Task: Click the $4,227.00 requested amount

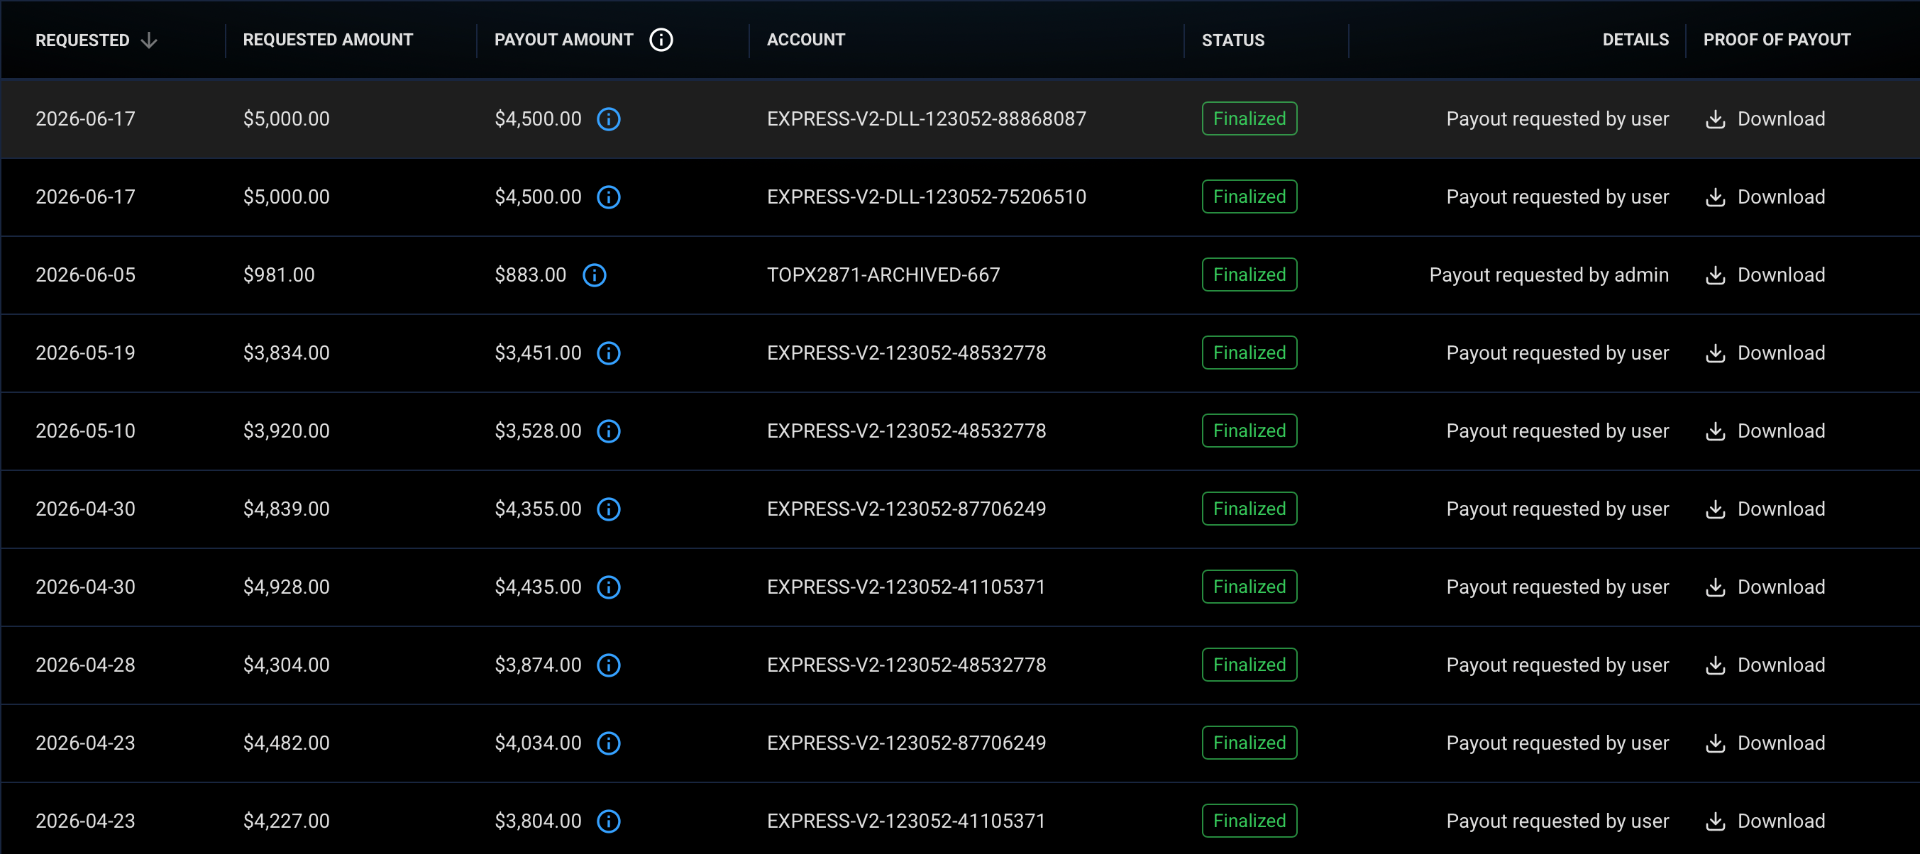Action: 286,821
